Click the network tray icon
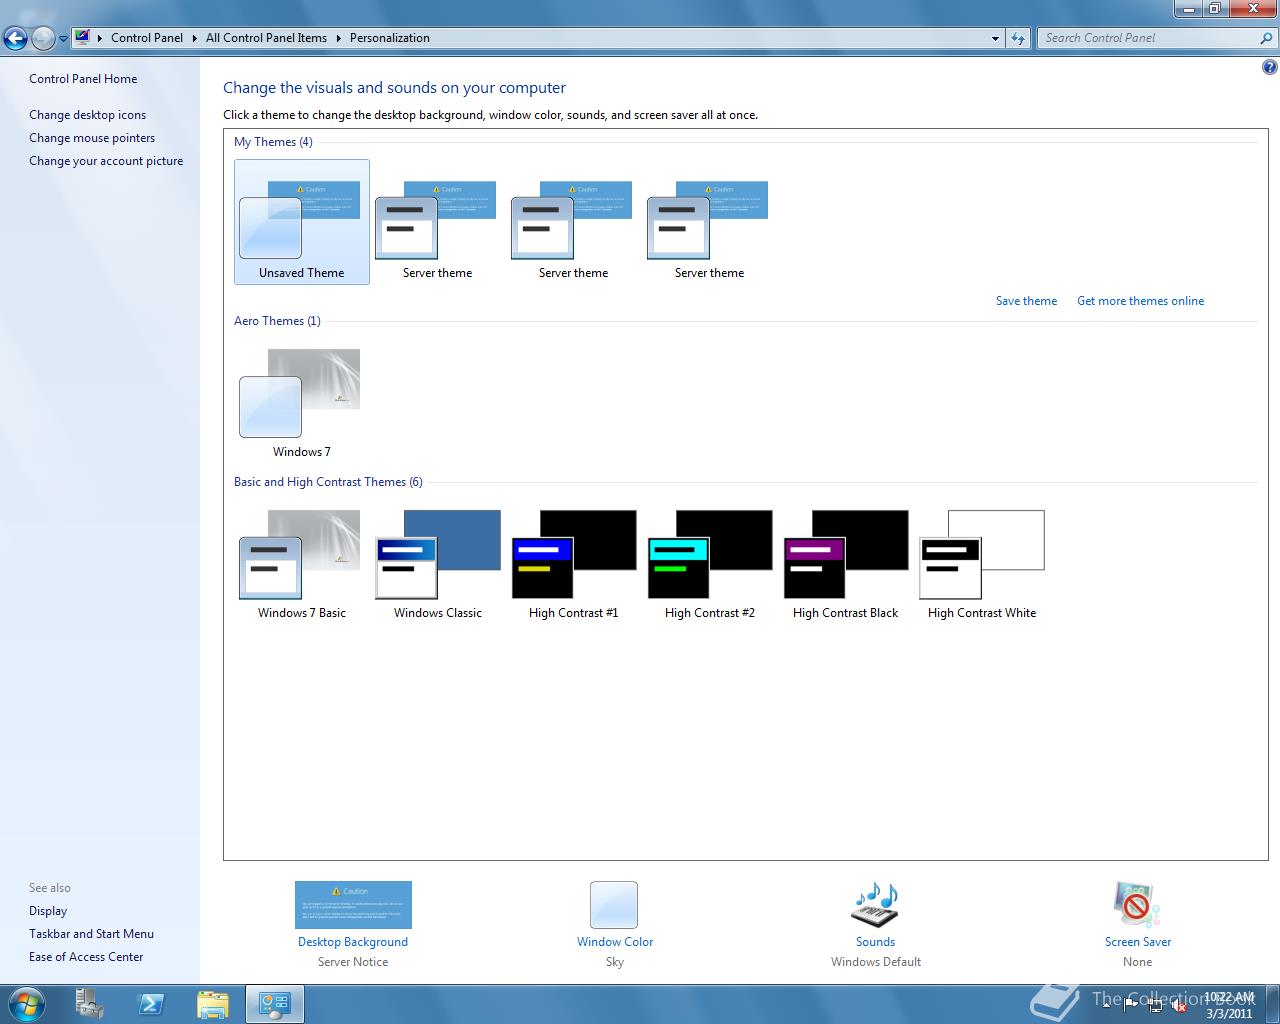The width and height of the screenshot is (1280, 1024). [1155, 1004]
